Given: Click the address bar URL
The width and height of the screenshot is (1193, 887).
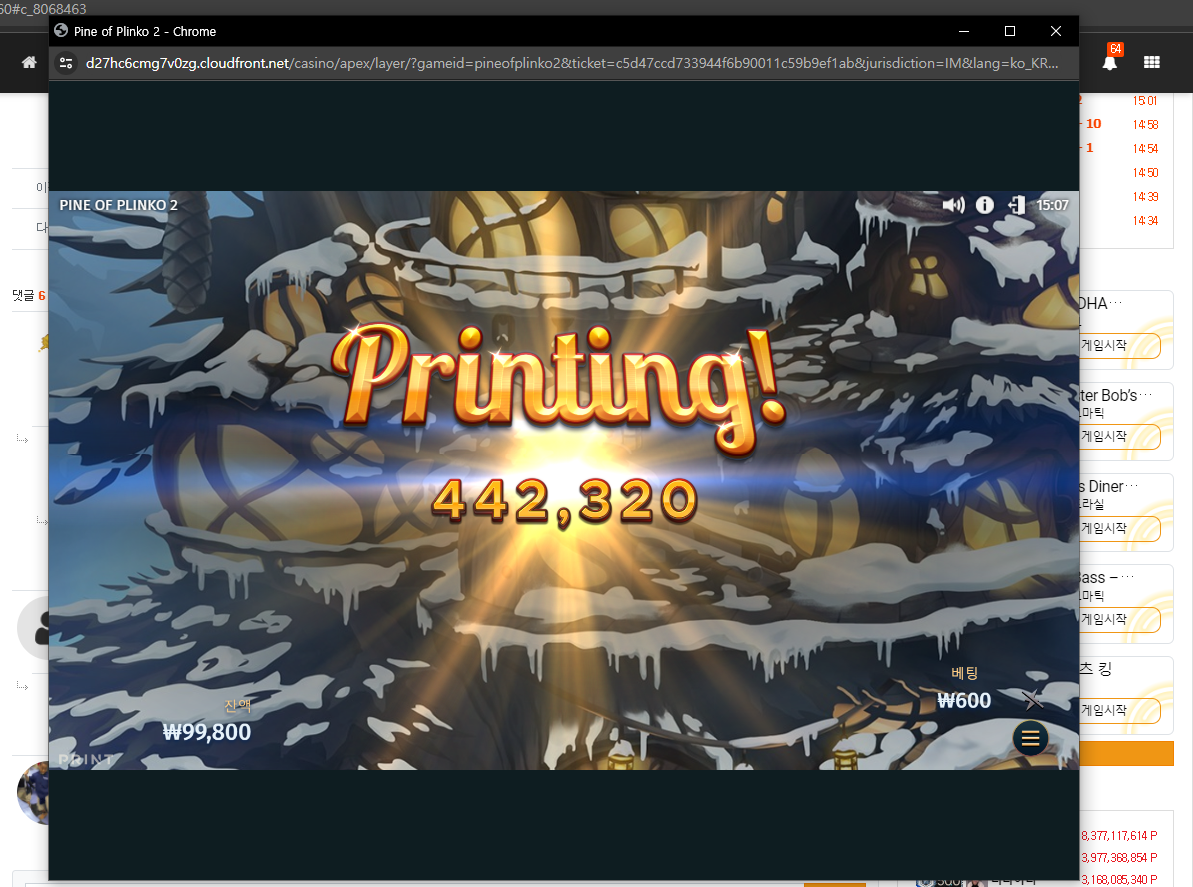Looking at the screenshot, I should 571,63.
